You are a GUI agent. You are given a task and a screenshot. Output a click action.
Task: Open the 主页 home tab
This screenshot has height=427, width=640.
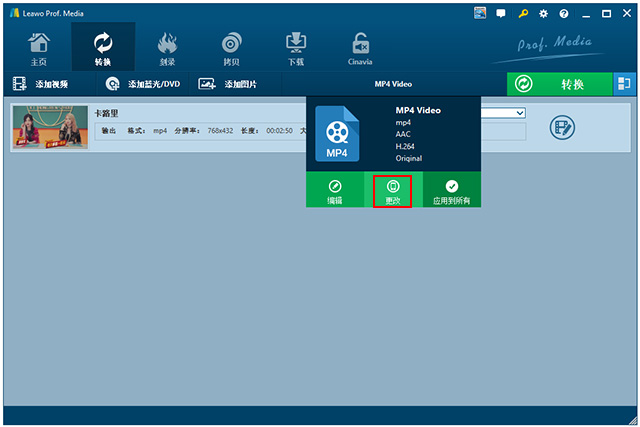coord(39,49)
